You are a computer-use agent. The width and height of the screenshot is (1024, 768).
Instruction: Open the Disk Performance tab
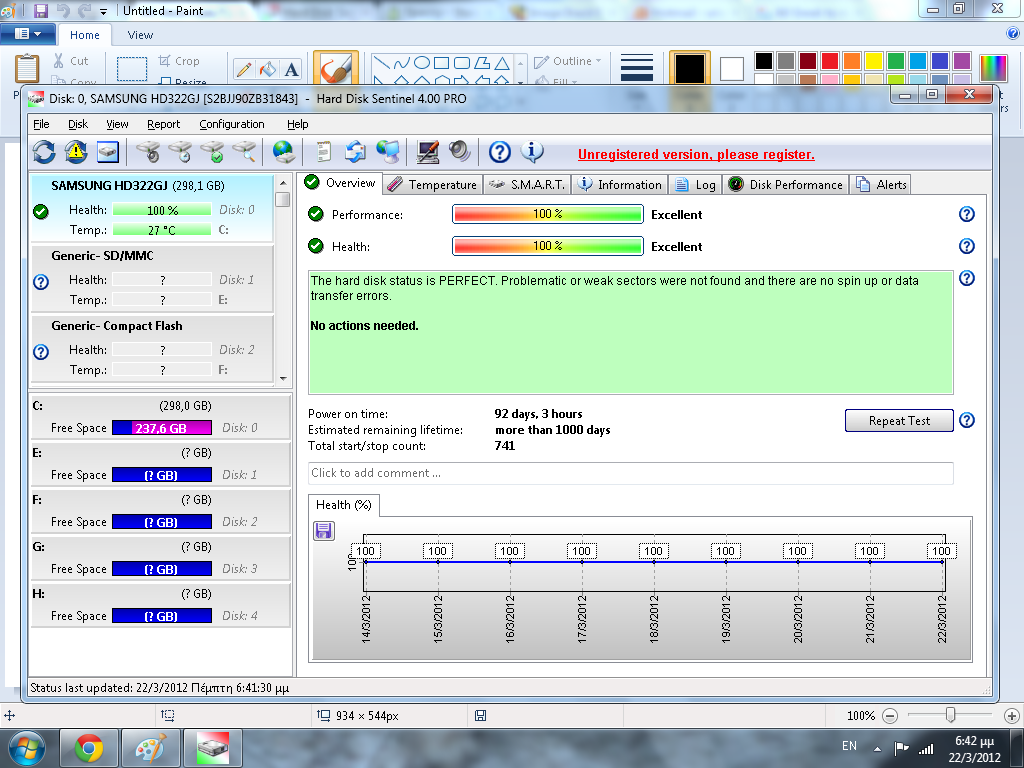click(786, 185)
